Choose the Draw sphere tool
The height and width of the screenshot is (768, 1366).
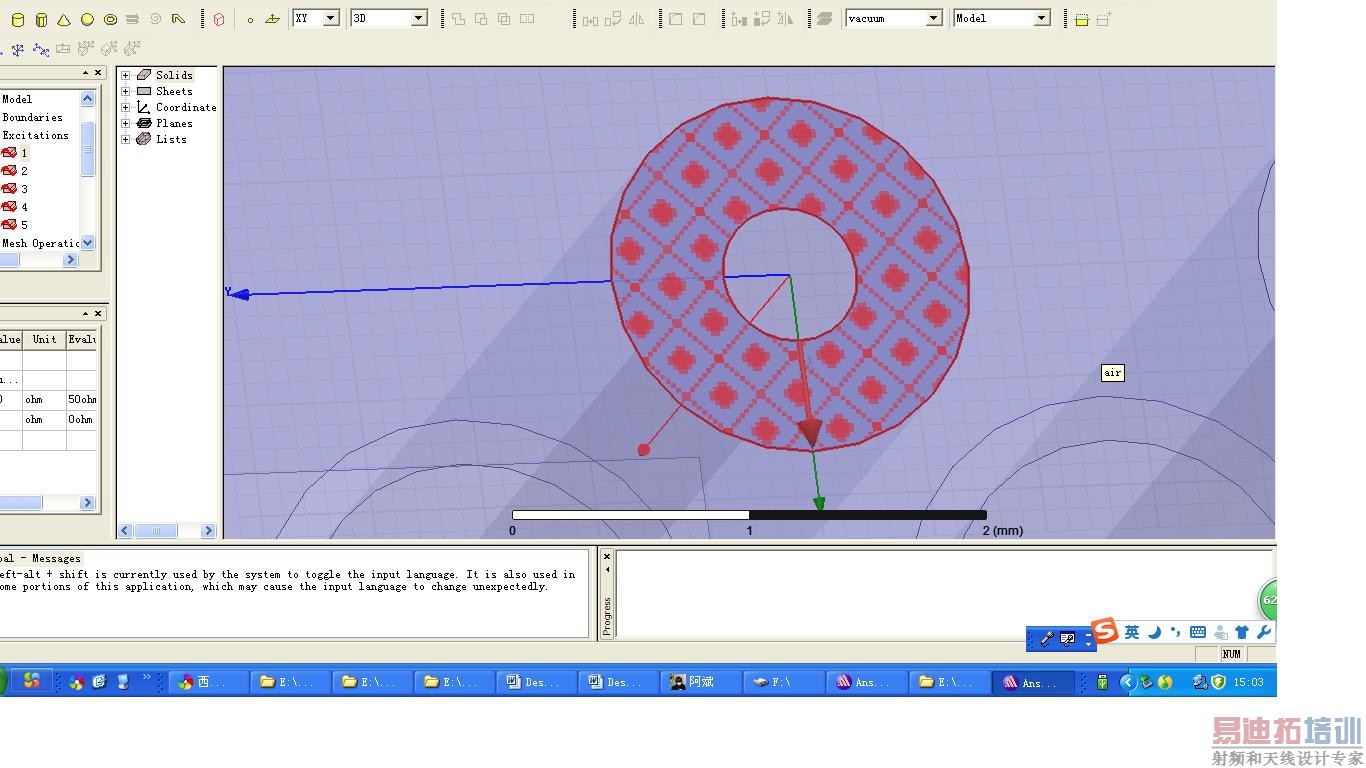click(87, 19)
